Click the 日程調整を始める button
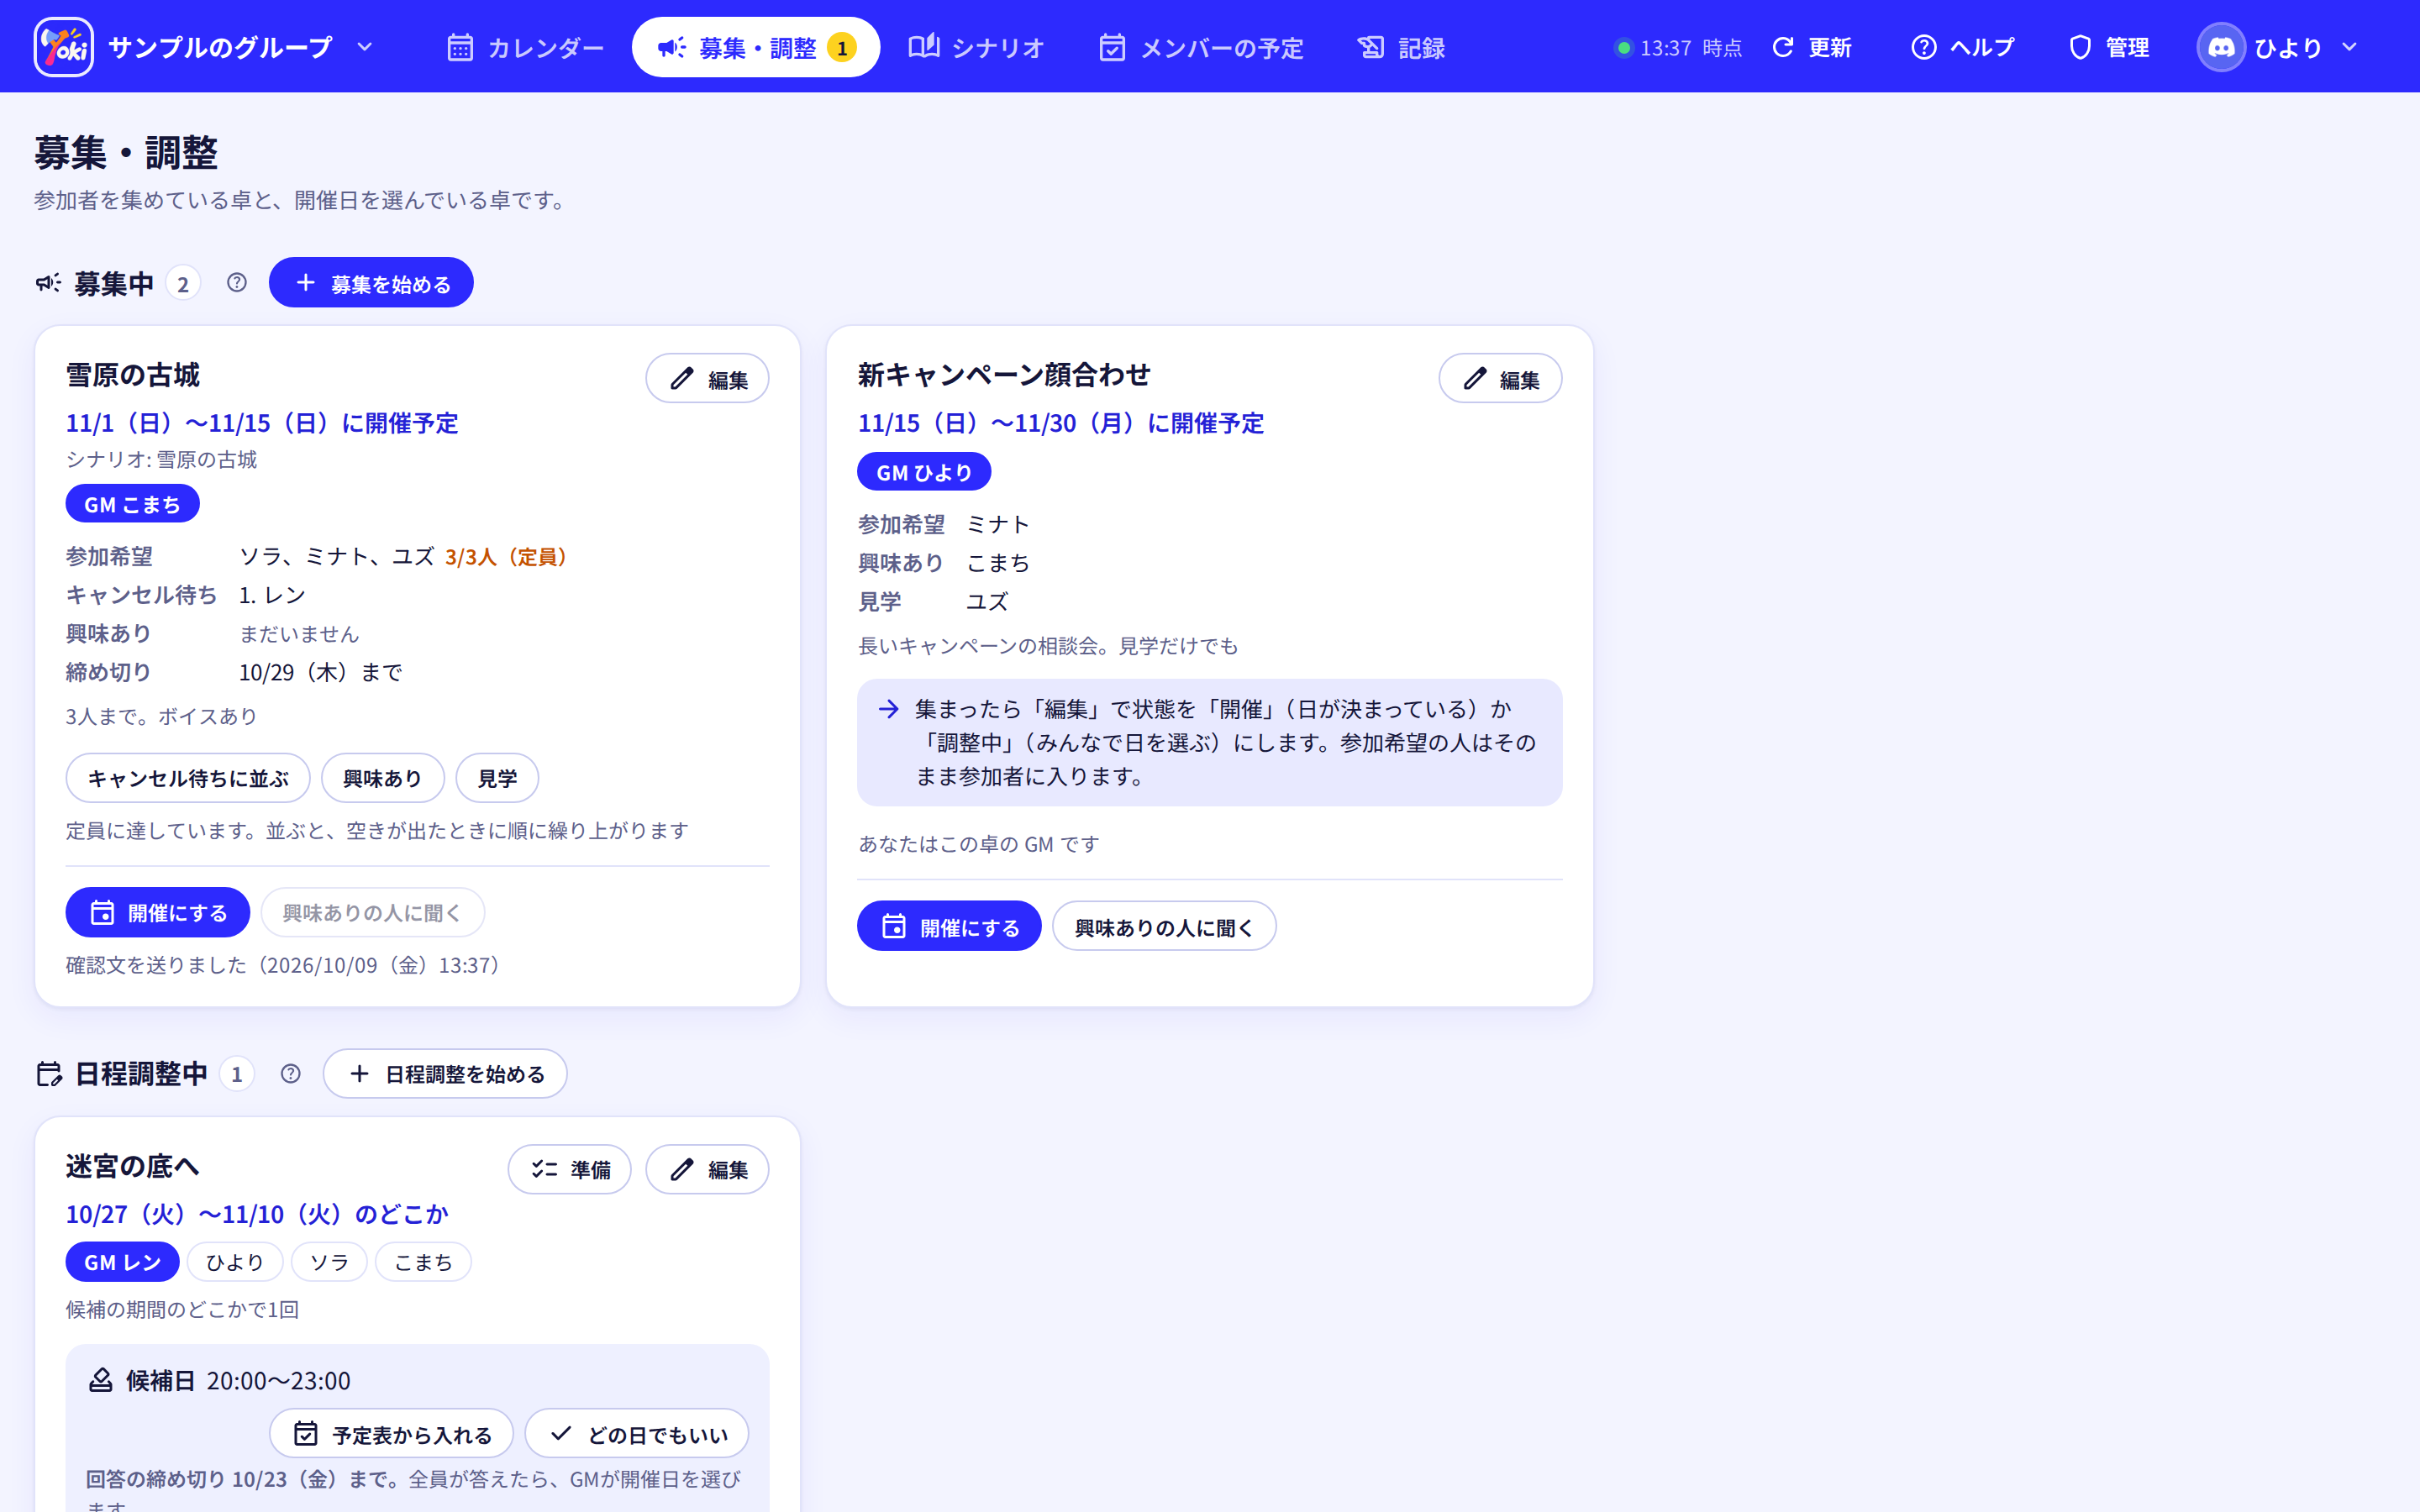2420x1512 pixels. [445, 1073]
